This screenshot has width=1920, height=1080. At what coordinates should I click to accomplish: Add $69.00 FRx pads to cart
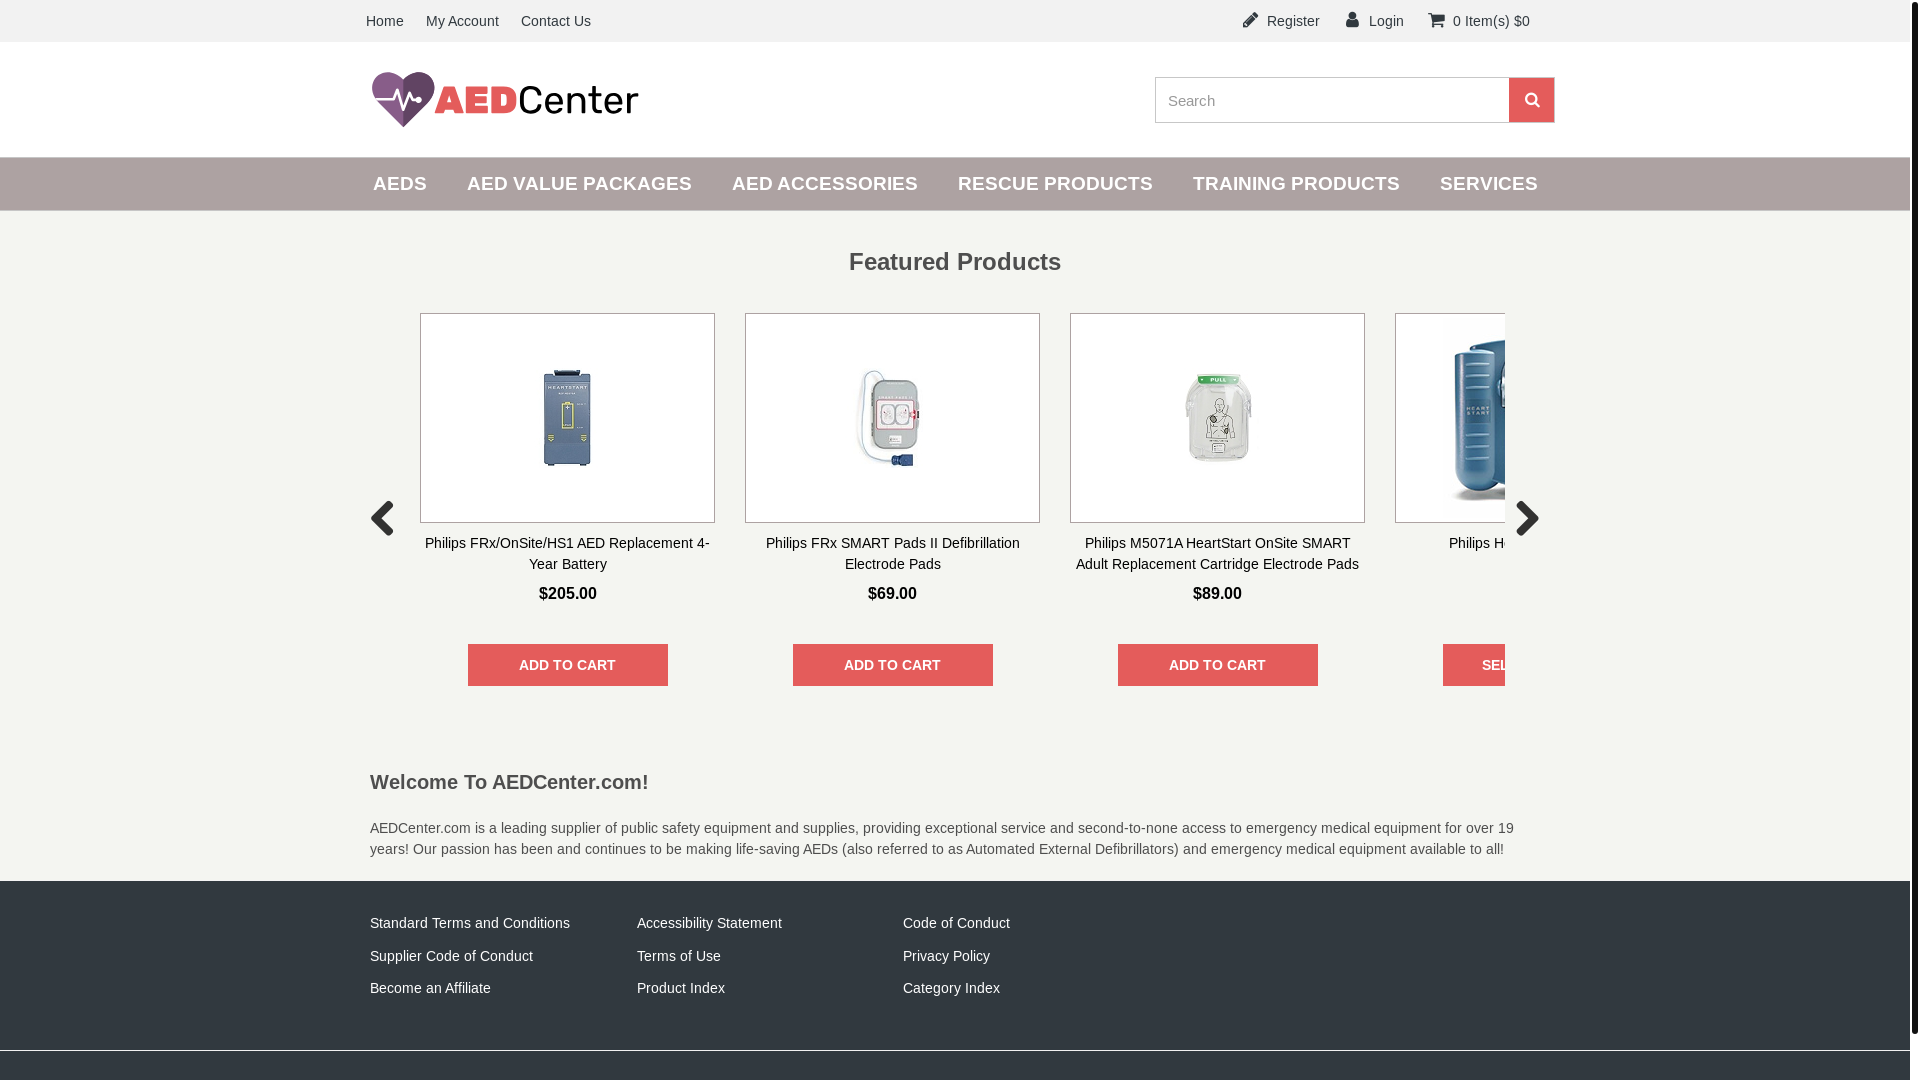click(892, 665)
